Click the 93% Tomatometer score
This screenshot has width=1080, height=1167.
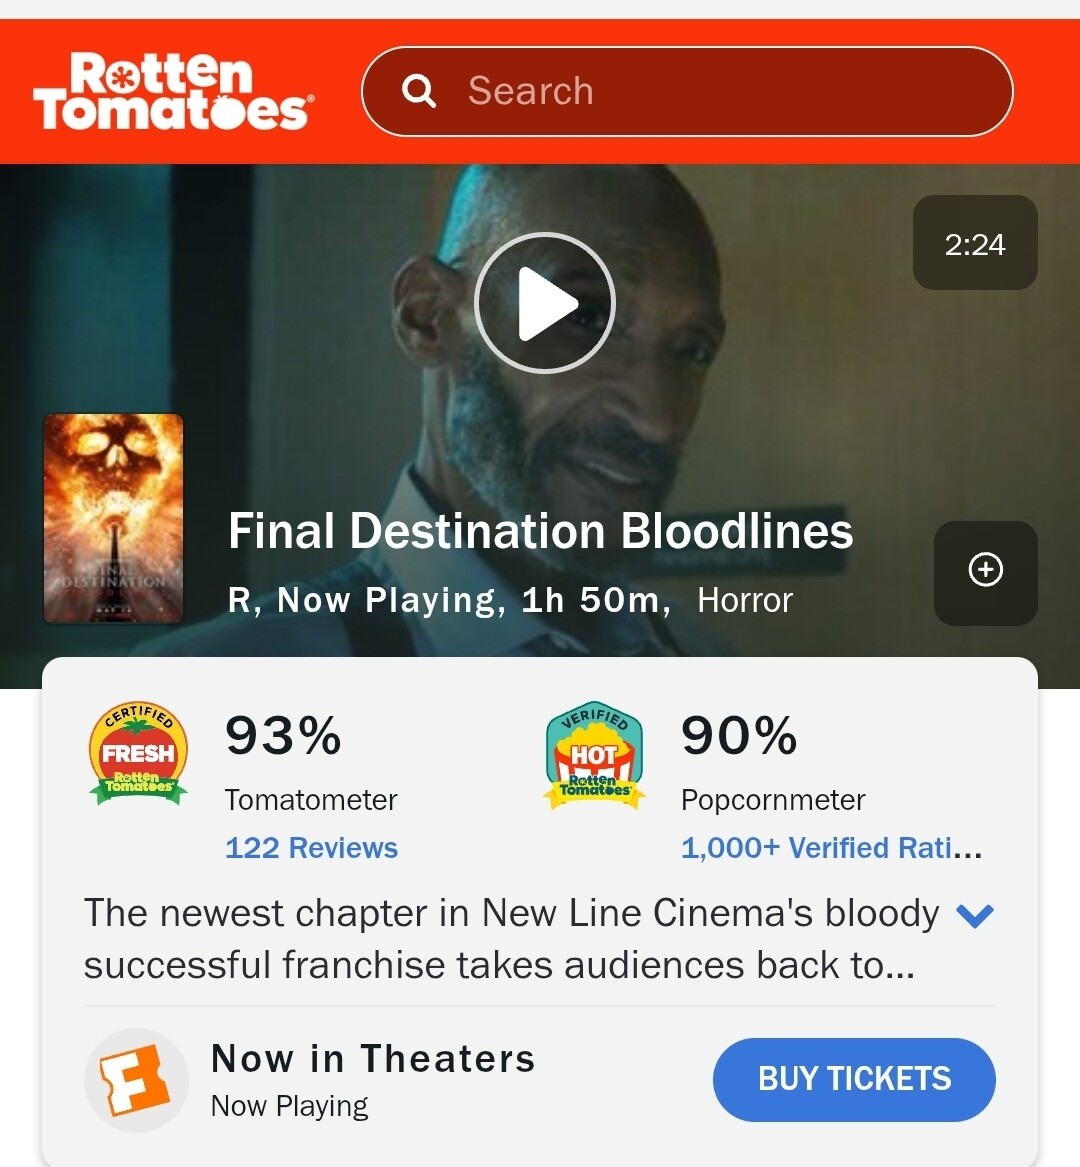[284, 735]
